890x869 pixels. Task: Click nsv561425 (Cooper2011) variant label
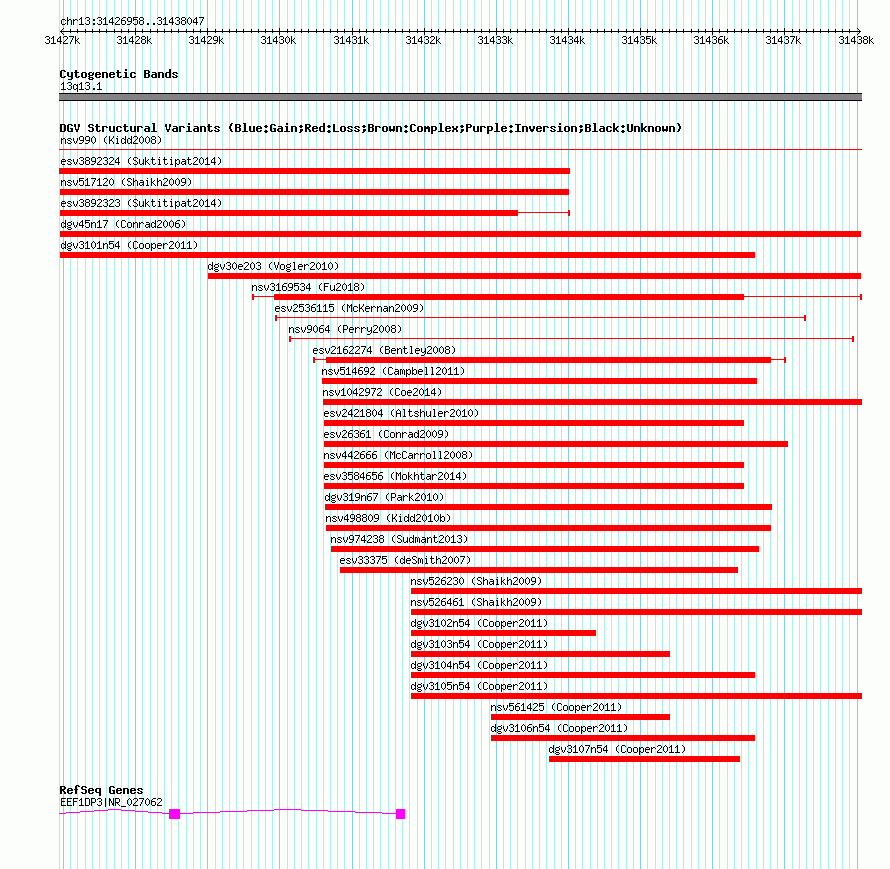click(x=556, y=707)
